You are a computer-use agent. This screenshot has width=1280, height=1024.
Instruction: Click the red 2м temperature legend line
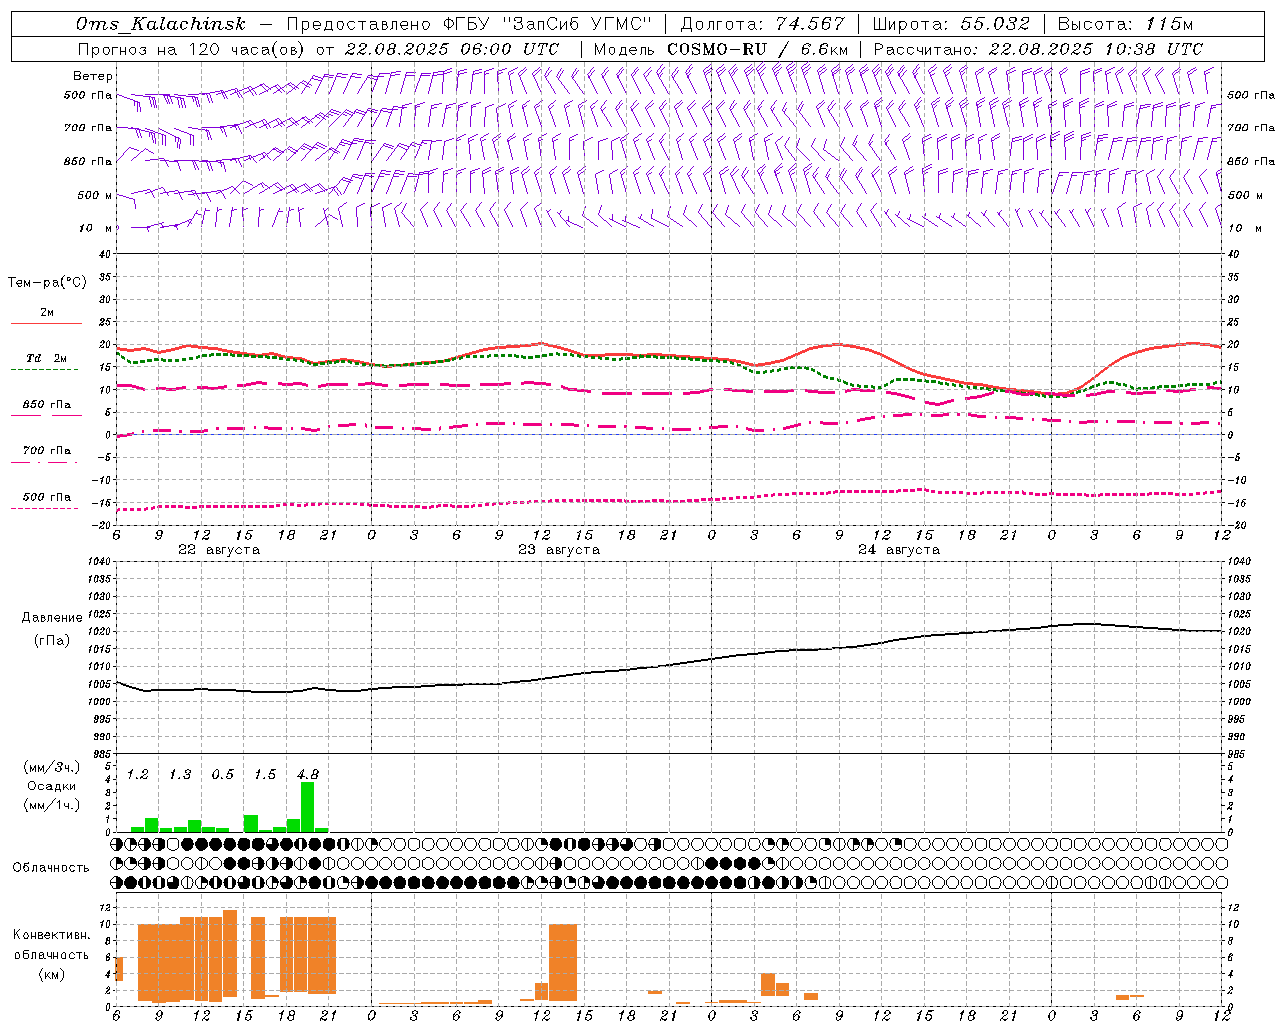tap(46, 323)
